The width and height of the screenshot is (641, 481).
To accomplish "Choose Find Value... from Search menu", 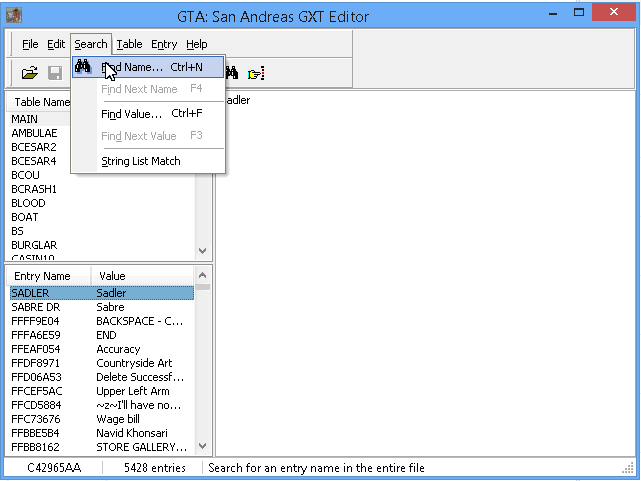I will pyautogui.click(x=148, y=114).
